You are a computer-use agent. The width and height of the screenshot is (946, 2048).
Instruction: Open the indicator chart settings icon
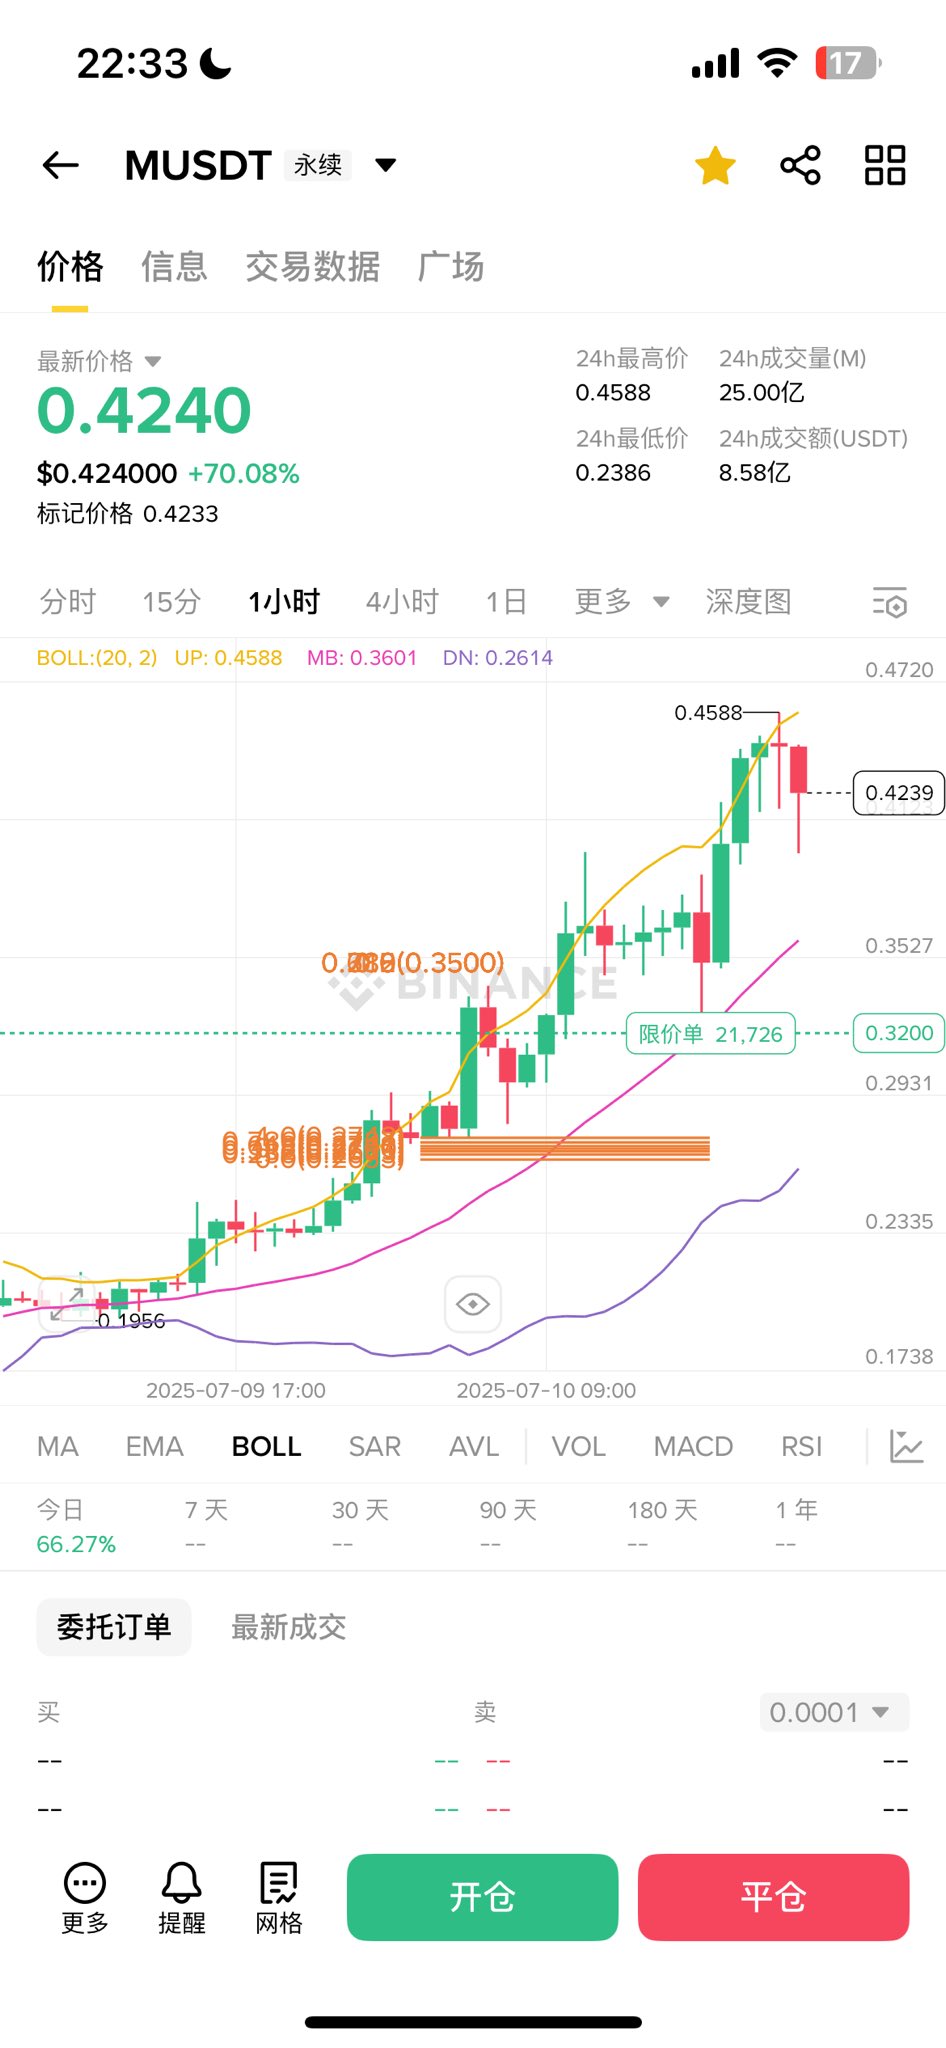click(906, 1446)
